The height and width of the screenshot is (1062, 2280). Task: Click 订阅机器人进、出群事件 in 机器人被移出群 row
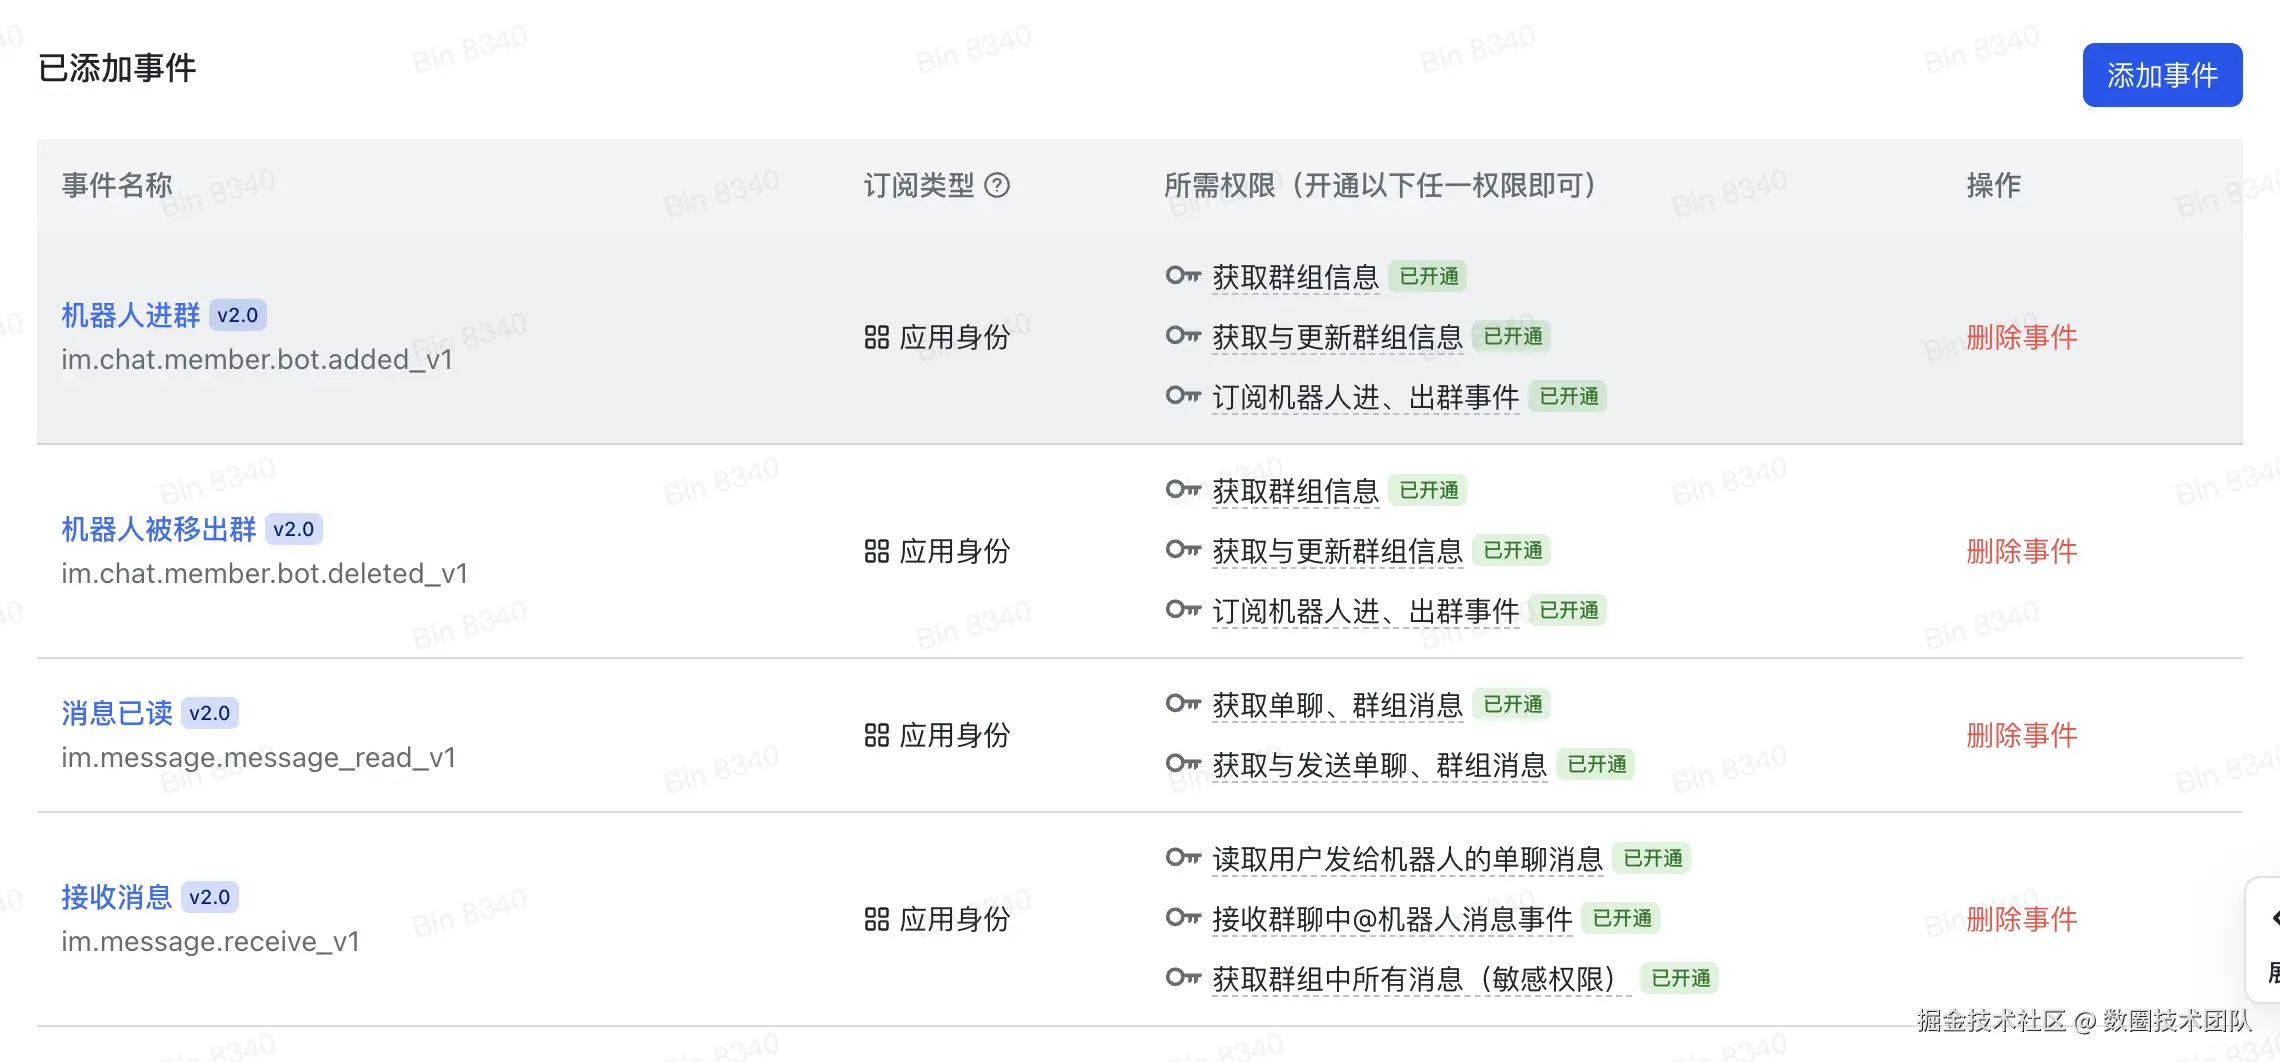[x=1365, y=611]
